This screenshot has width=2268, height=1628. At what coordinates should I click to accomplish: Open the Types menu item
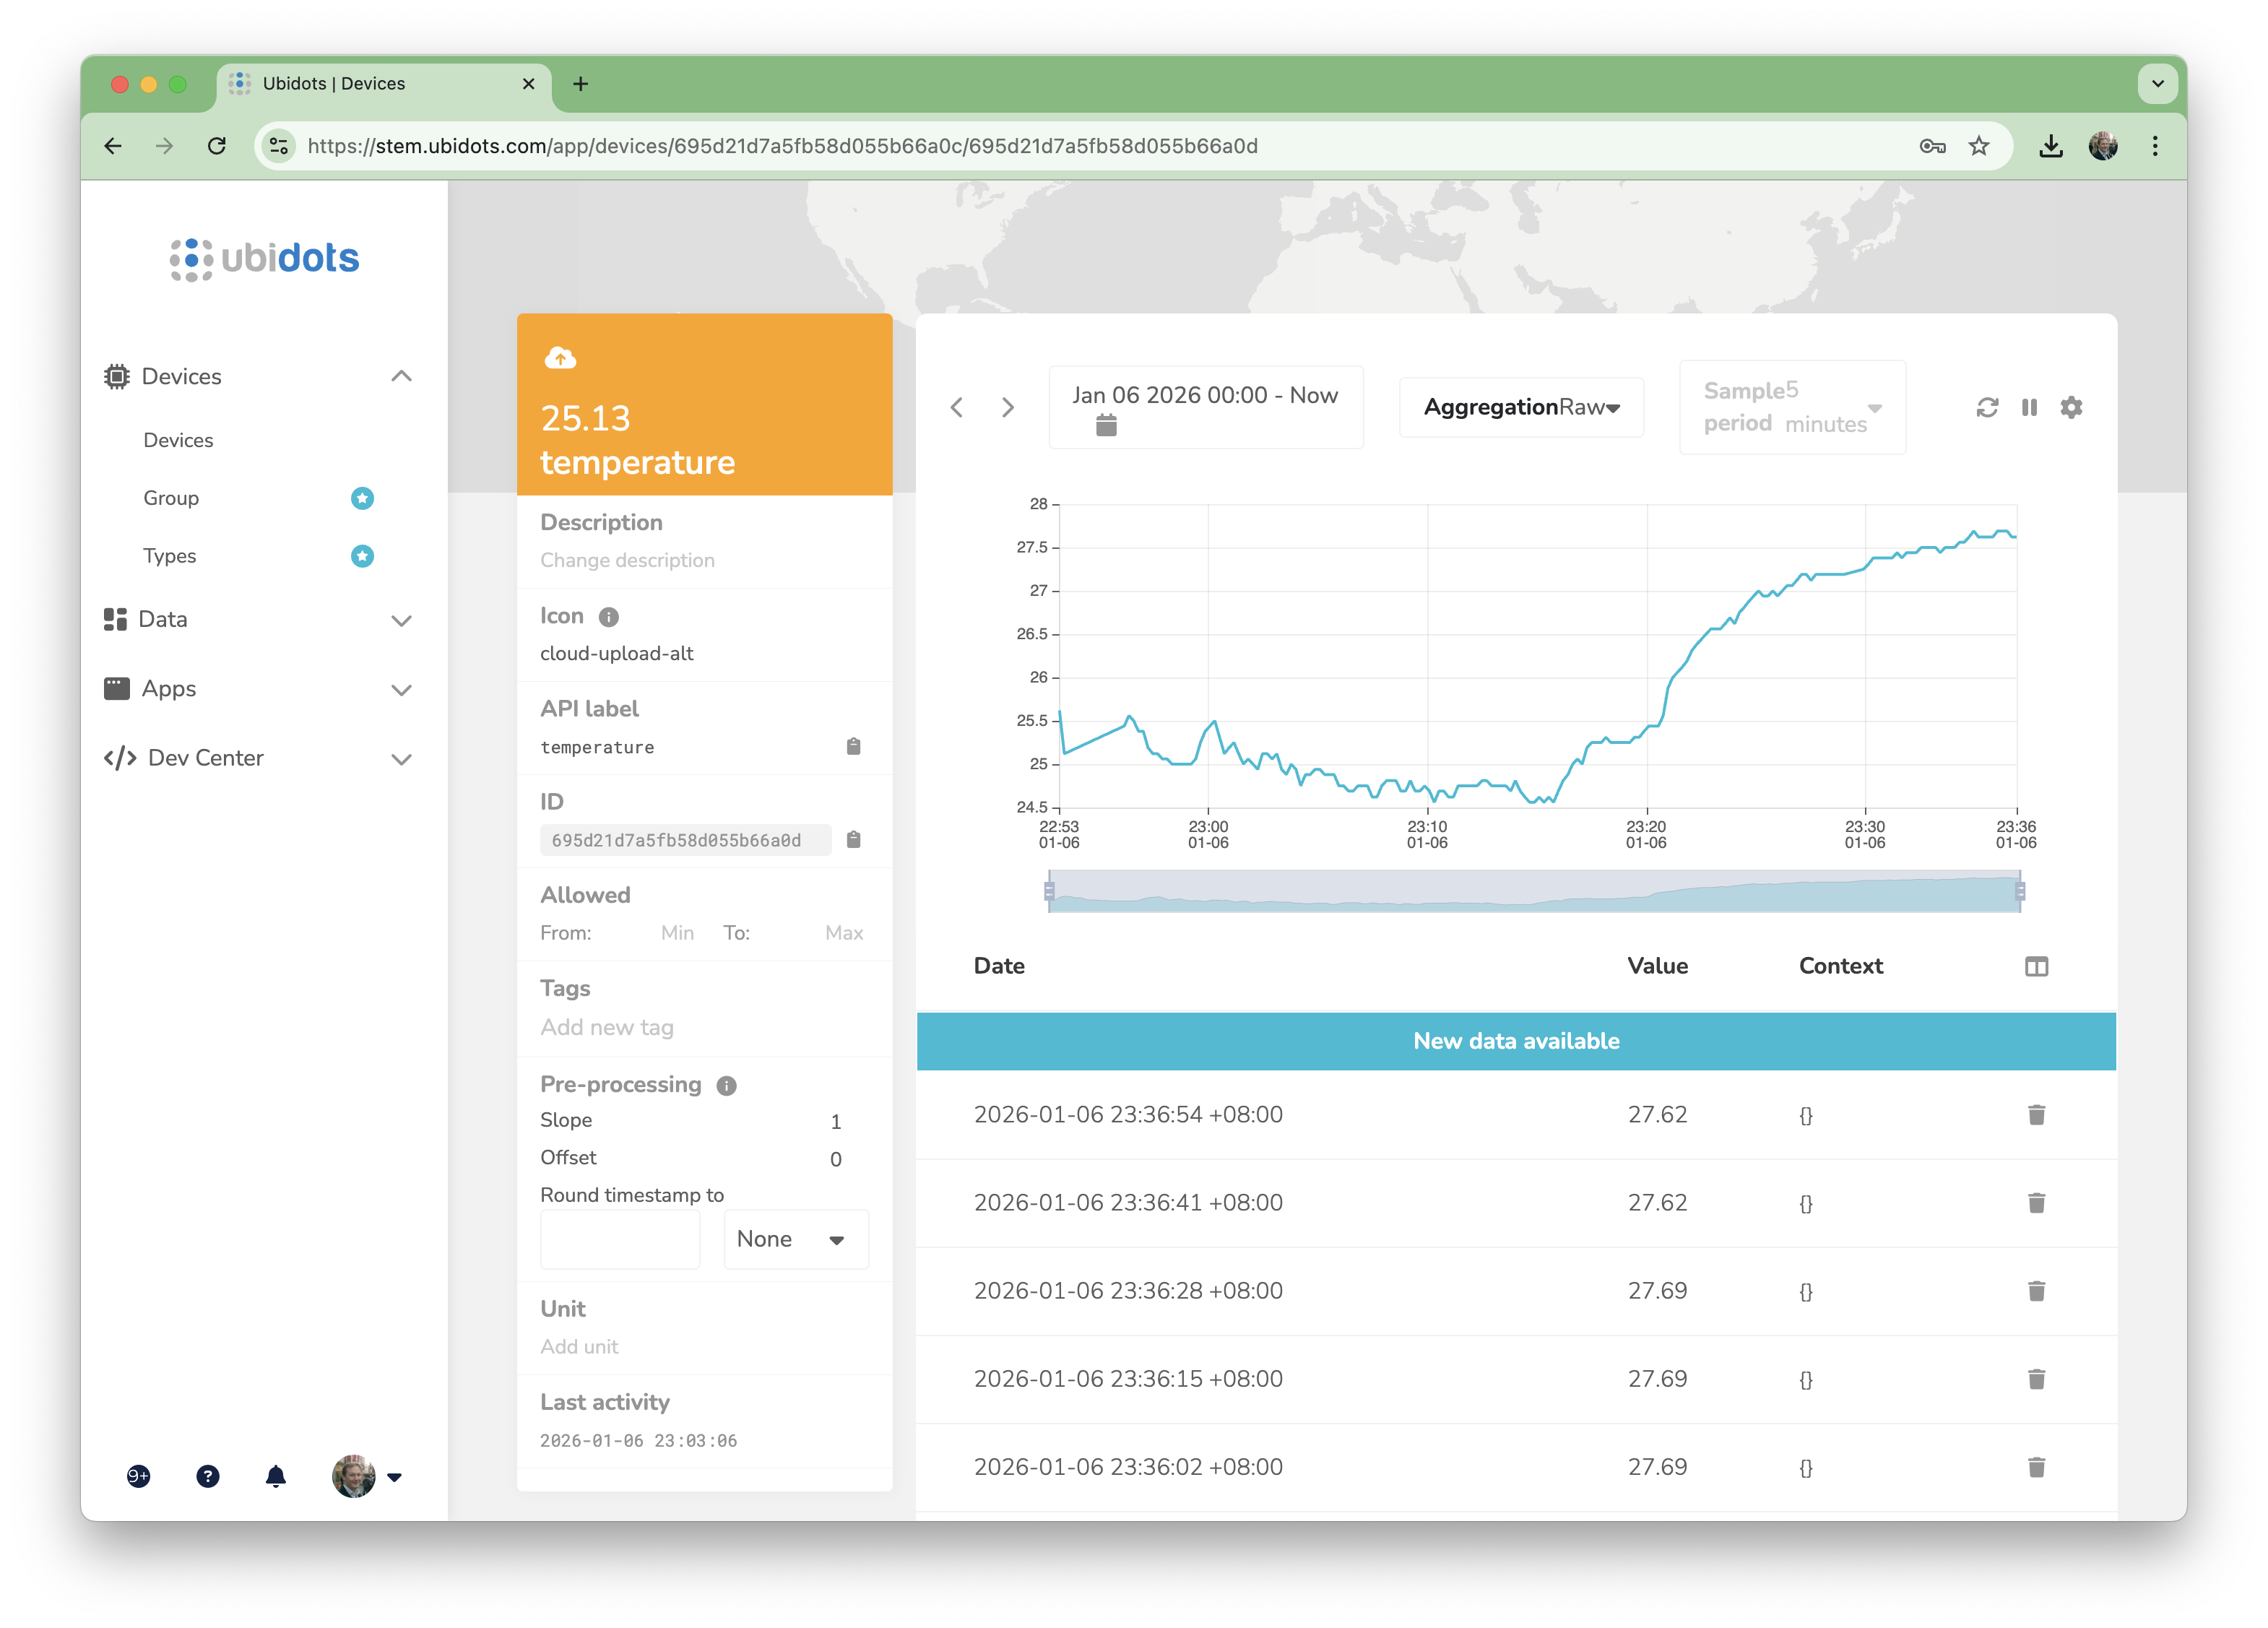170,556
